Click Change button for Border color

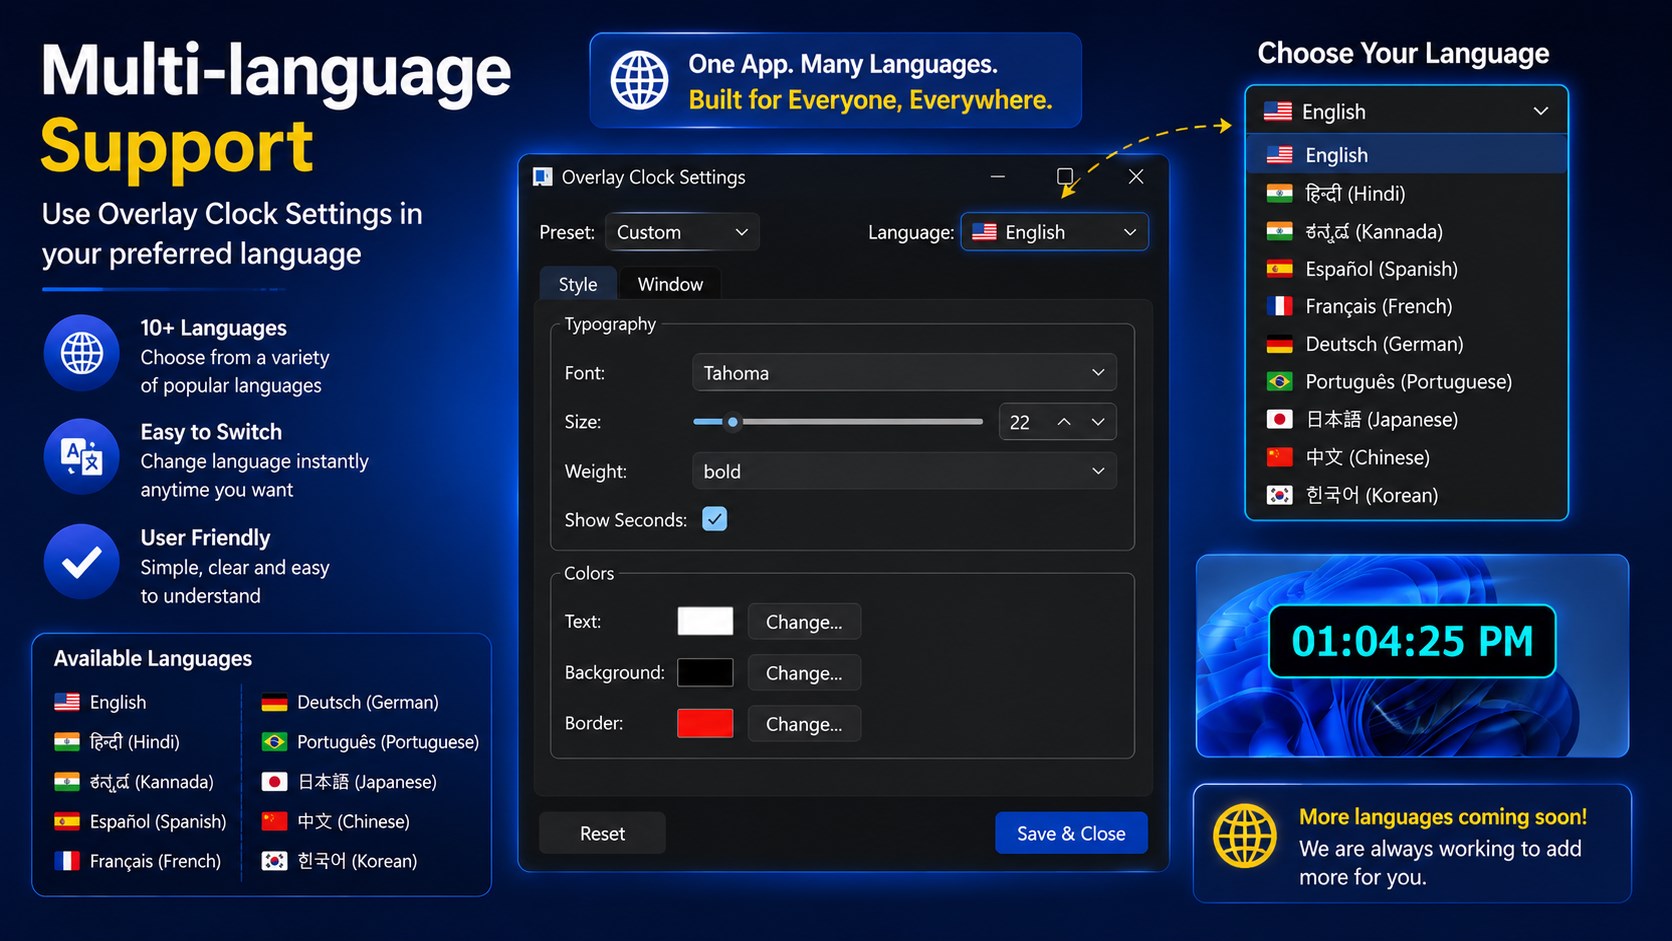804,724
